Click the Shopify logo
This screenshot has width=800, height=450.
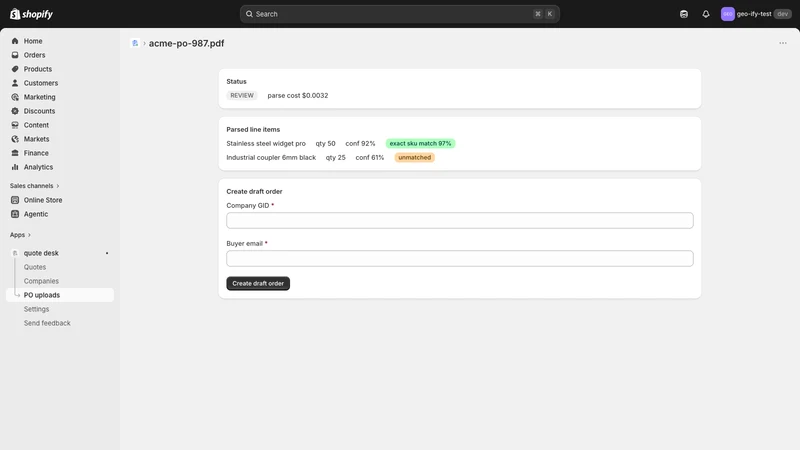pyautogui.click(x=32, y=14)
